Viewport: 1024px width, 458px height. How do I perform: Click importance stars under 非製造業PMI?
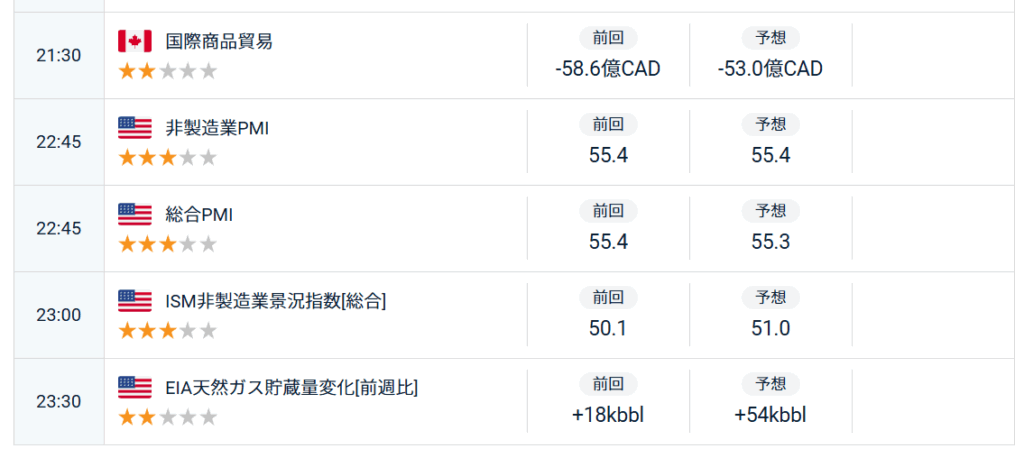(167, 157)
